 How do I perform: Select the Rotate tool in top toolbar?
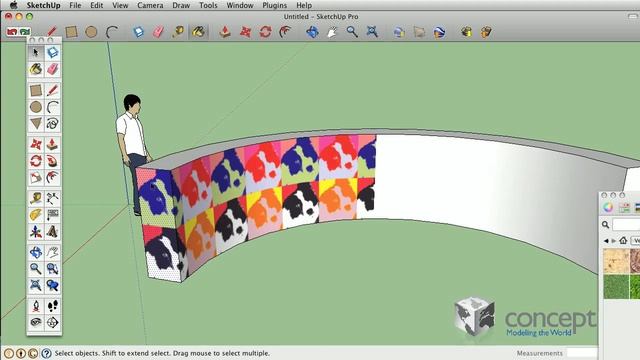pyautogui.click(x=265, y=32)
